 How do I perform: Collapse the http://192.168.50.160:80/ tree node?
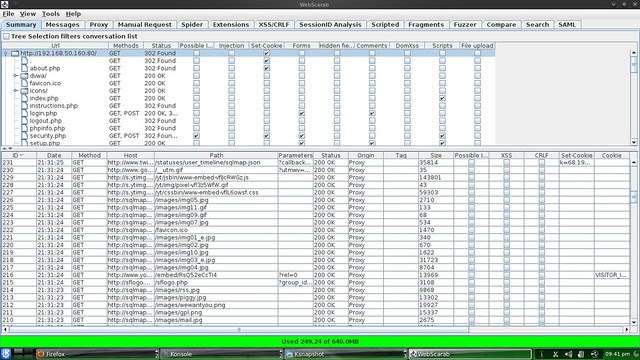6,53
